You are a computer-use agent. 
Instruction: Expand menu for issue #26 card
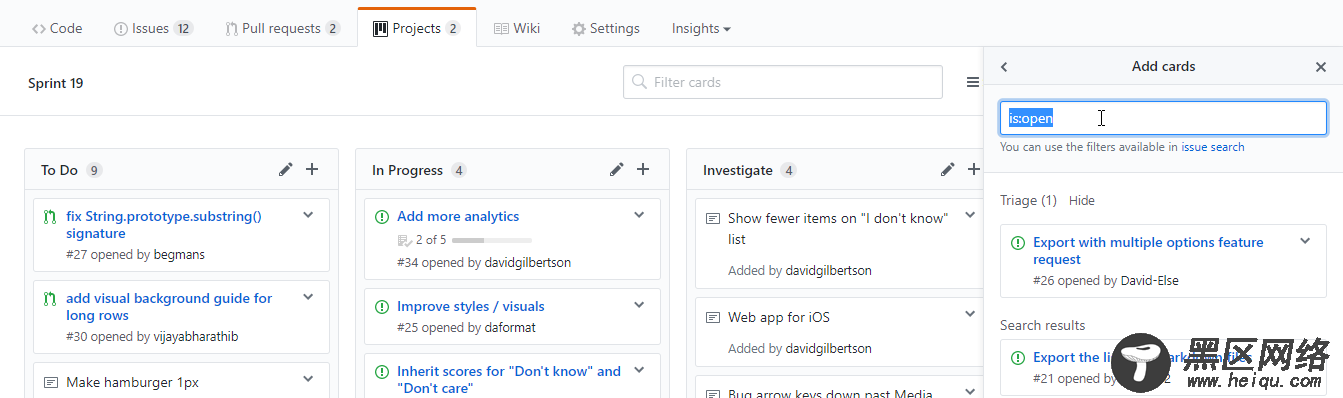tap(1305, 240)
